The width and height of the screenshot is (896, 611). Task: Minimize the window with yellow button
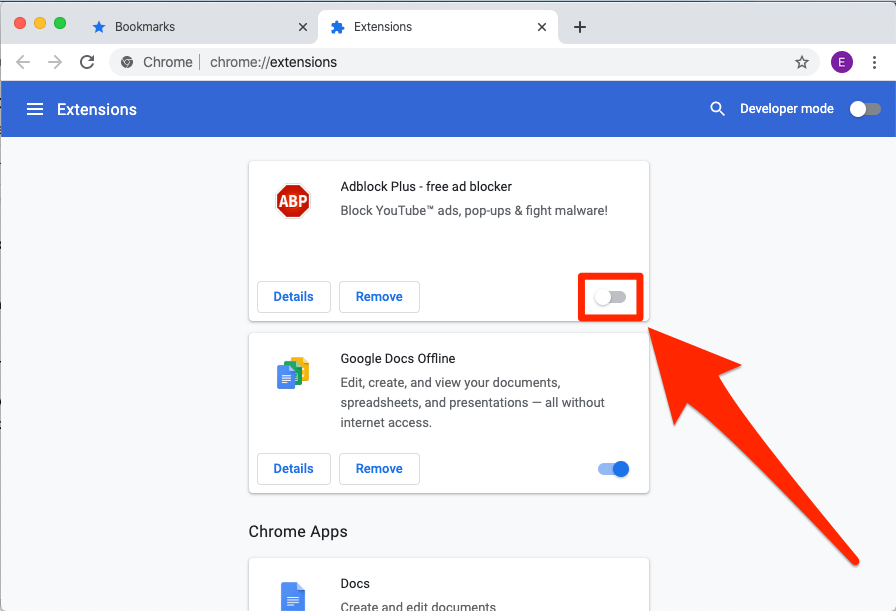[40, 23]
